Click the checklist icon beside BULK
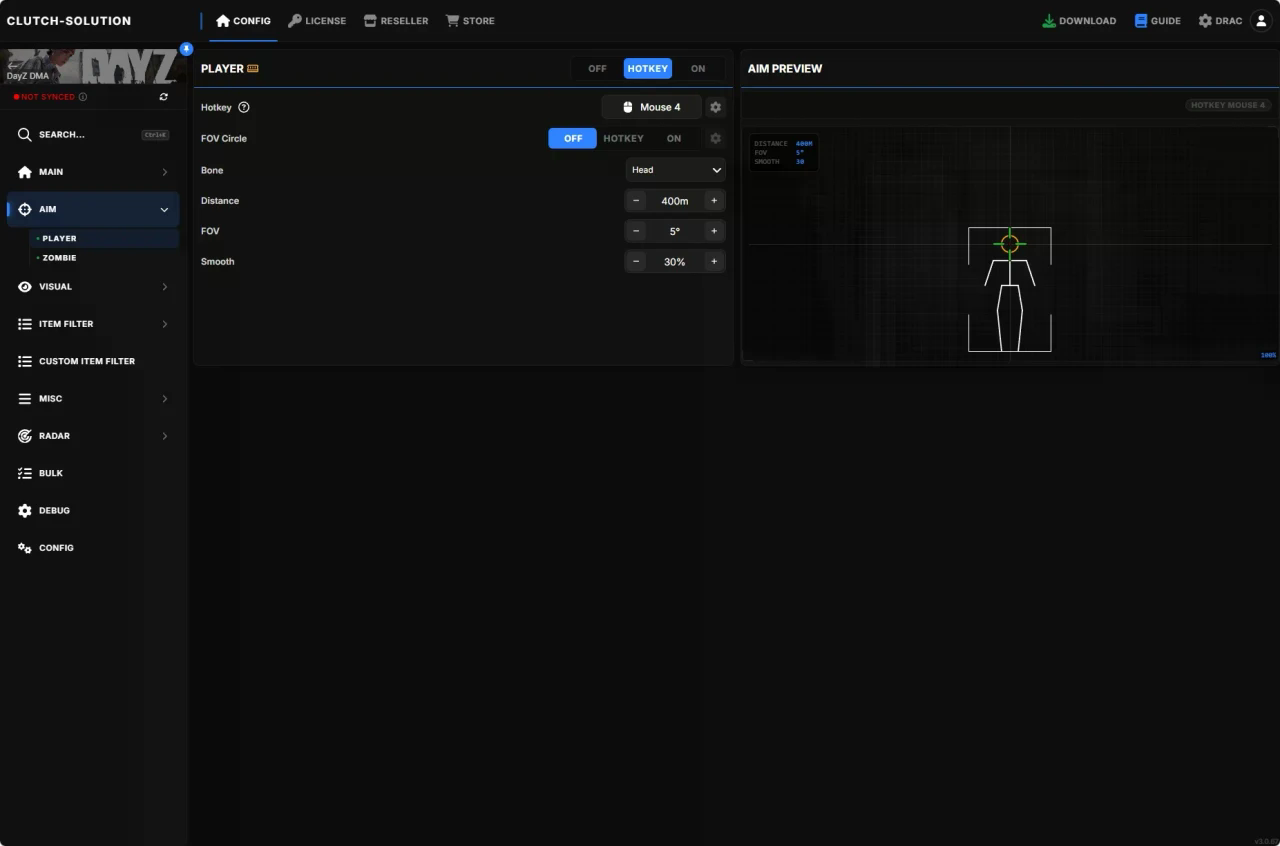This screenshot has width=1280, height=846. [25, 473]
